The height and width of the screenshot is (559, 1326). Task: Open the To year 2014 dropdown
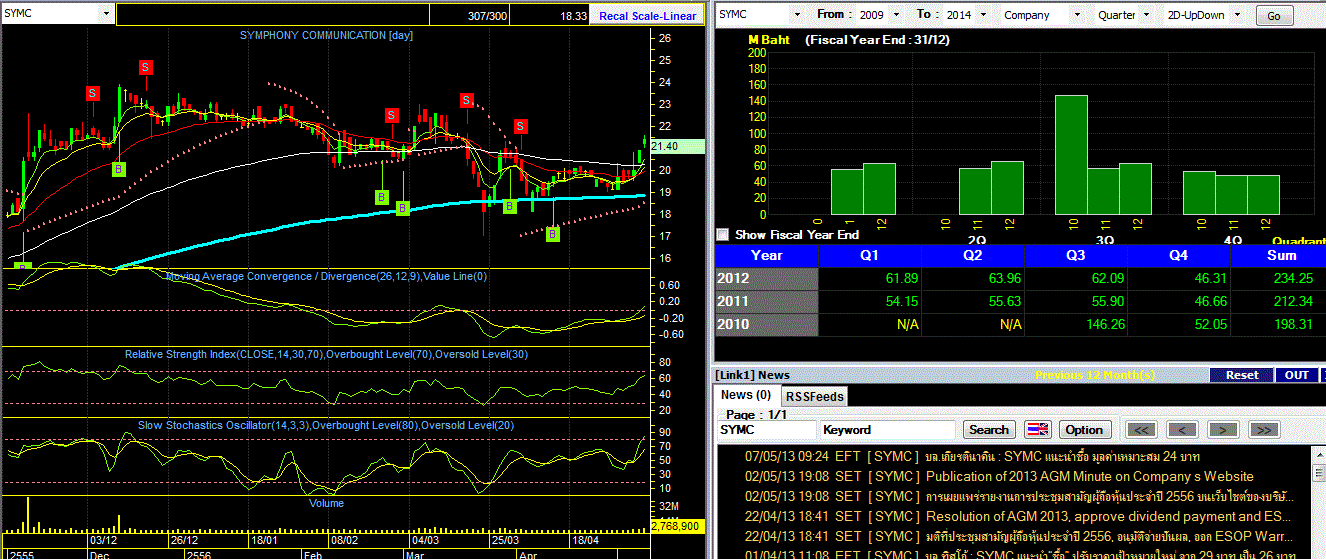pyautogui.click(x=982, y=15)
